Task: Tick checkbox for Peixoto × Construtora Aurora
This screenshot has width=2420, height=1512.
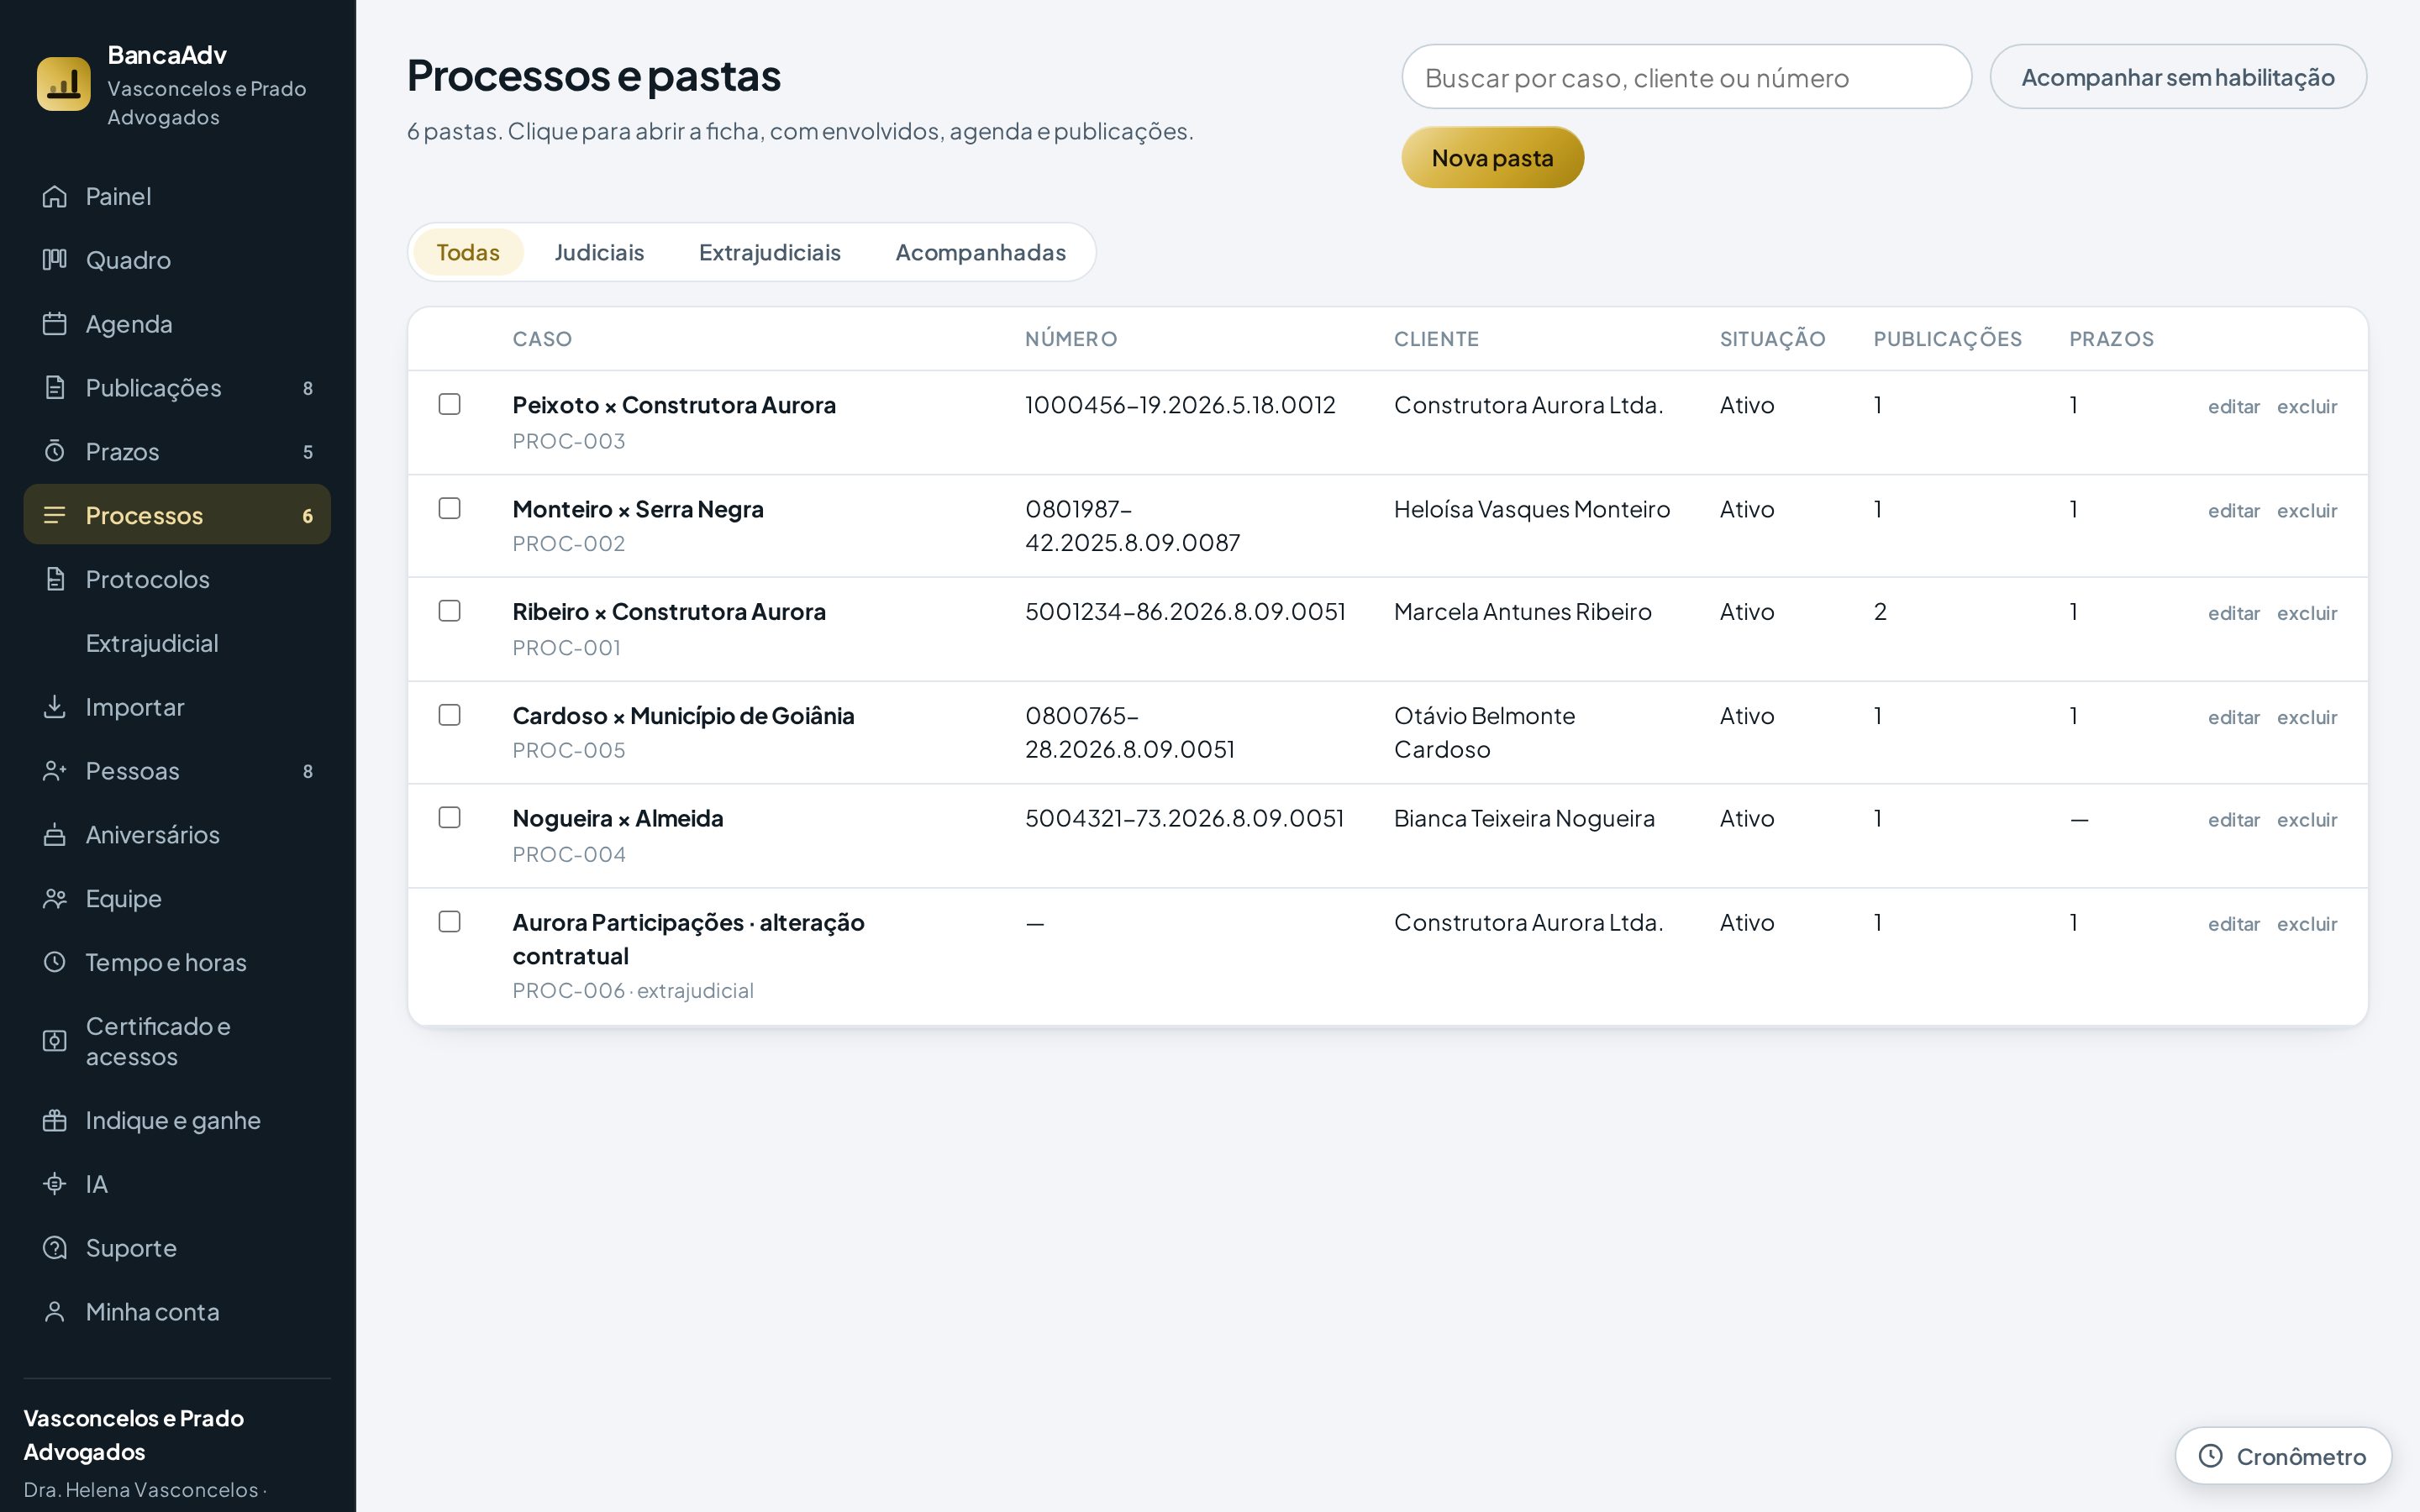Action: pyautogui.click(x=450, y=404)
